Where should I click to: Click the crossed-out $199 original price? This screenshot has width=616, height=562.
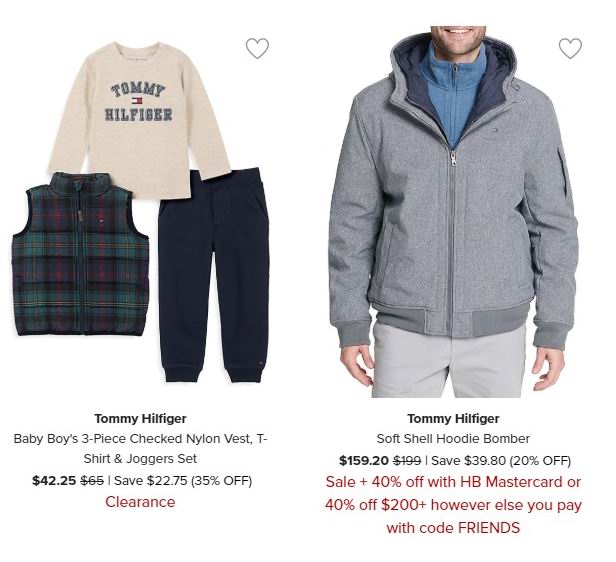pyautogui.click(x=407, y=460)
